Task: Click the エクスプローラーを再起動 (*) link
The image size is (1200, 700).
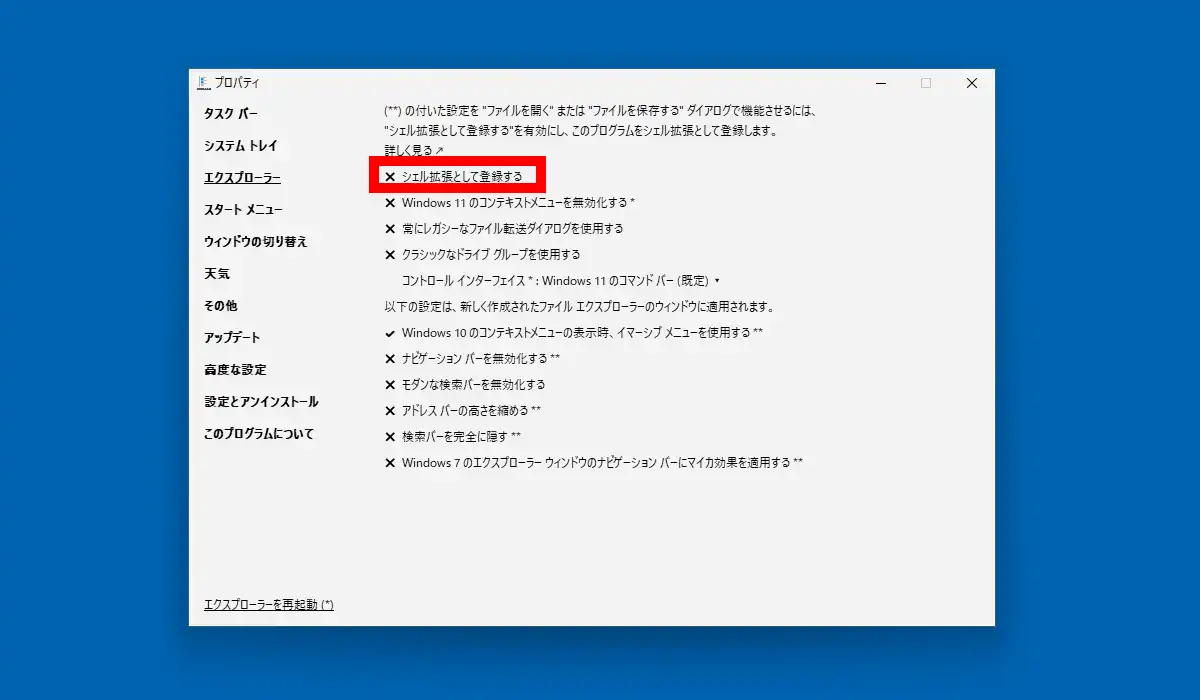Action: (269, 605)
